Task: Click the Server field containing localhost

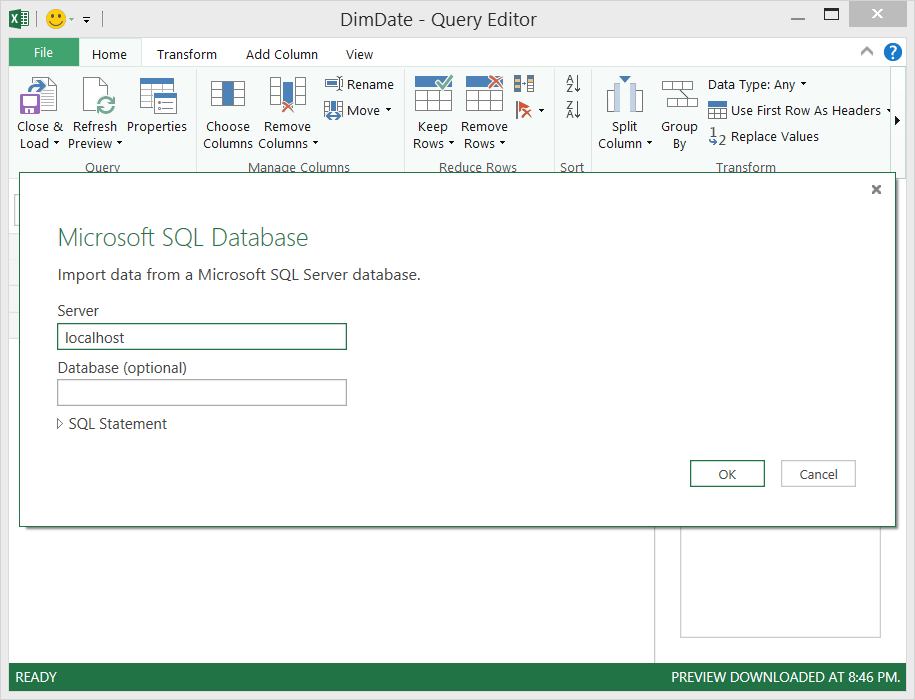Action: (x=202, y=337)
